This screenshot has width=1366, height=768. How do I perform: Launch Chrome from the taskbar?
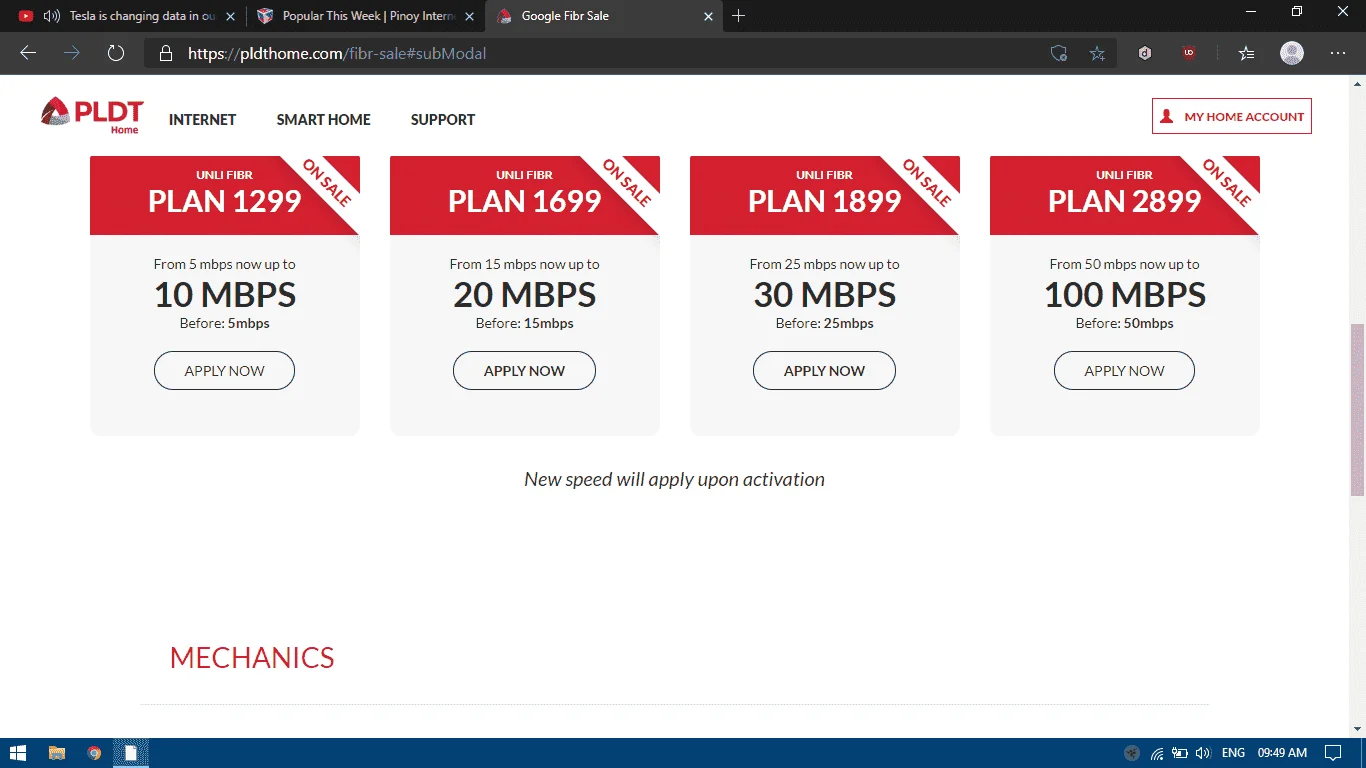point(94,753)
